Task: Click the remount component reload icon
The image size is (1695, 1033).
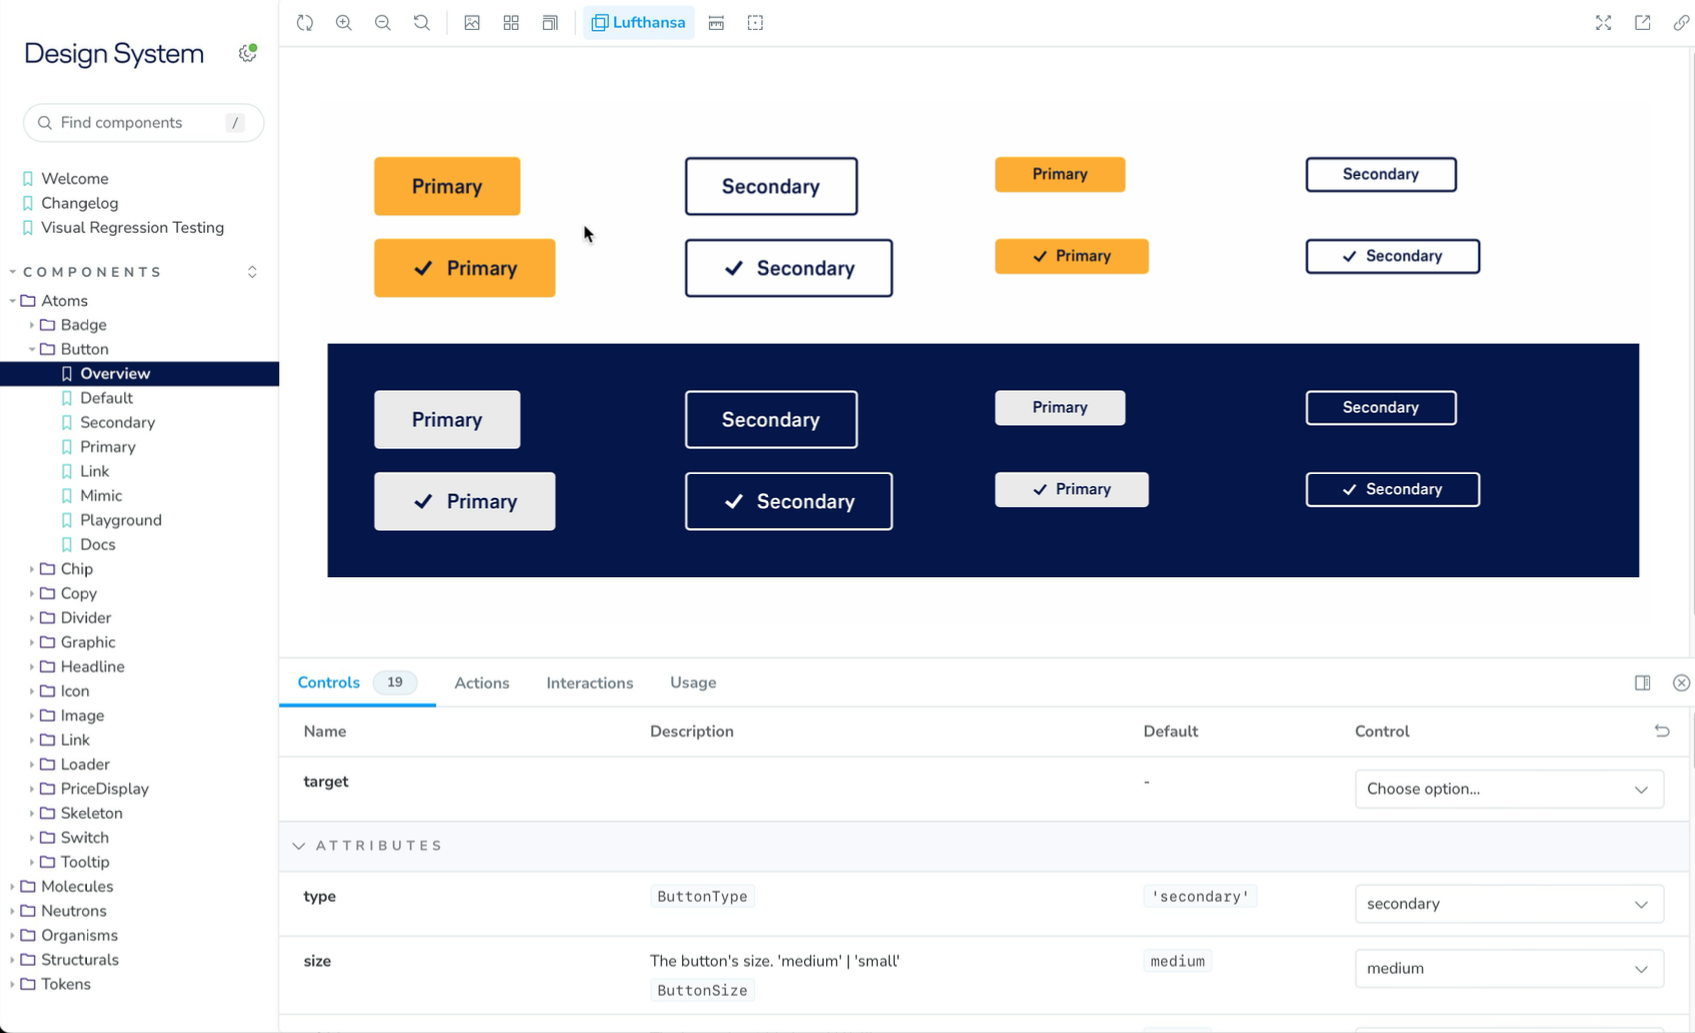Action: [x=305, y=23]
